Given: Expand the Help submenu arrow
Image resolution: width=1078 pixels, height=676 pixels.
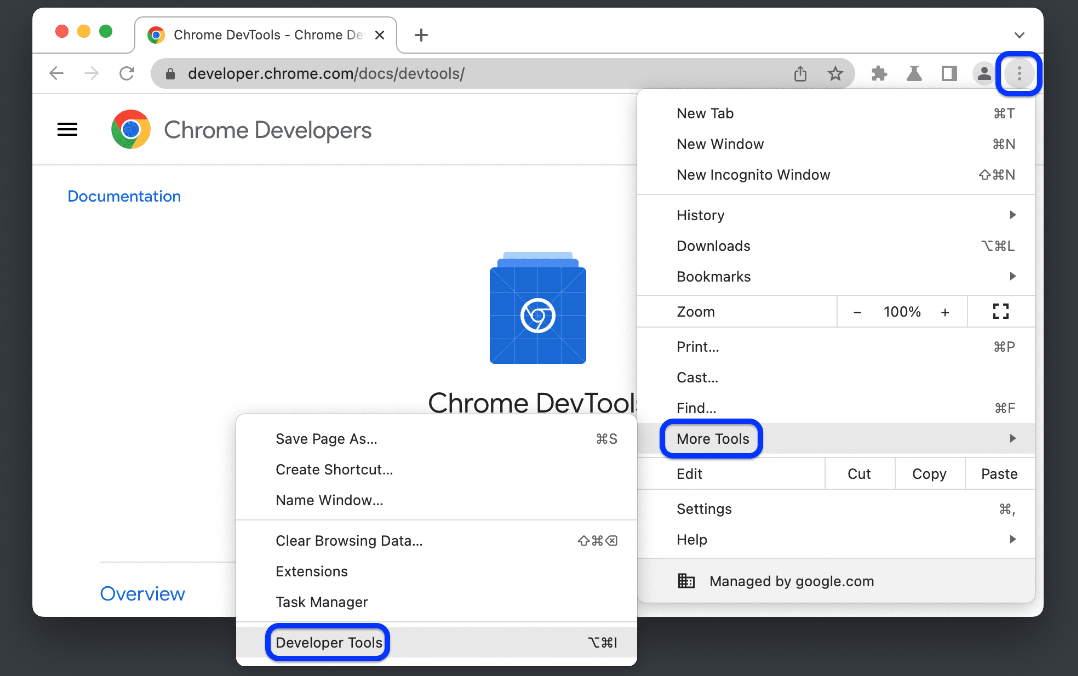Looking at the screenshot, I should pyautogui.click(x=1012, y=539).
